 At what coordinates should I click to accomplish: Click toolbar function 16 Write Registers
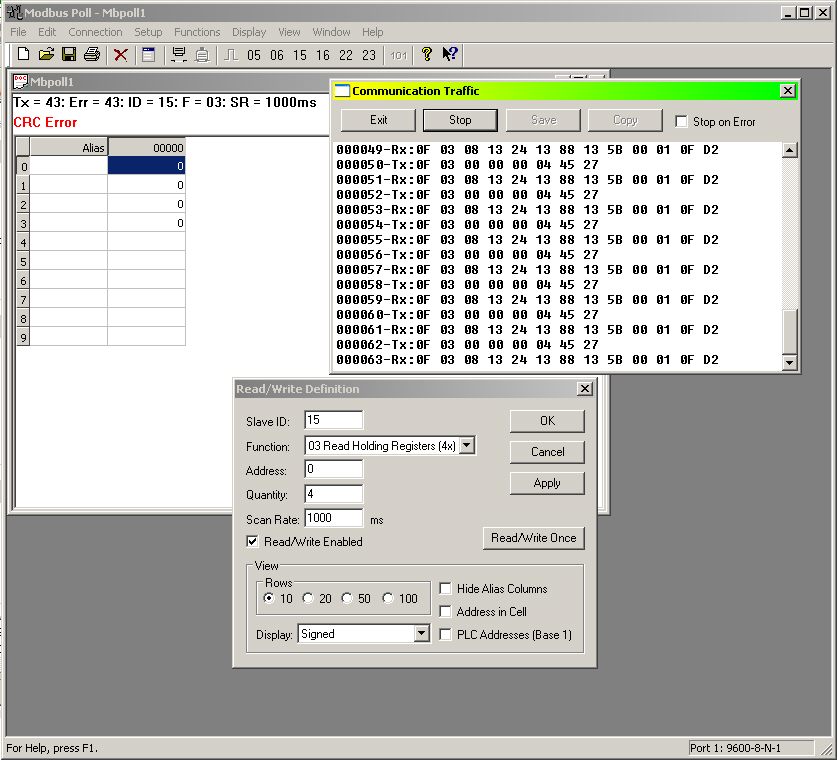(322, 55)
